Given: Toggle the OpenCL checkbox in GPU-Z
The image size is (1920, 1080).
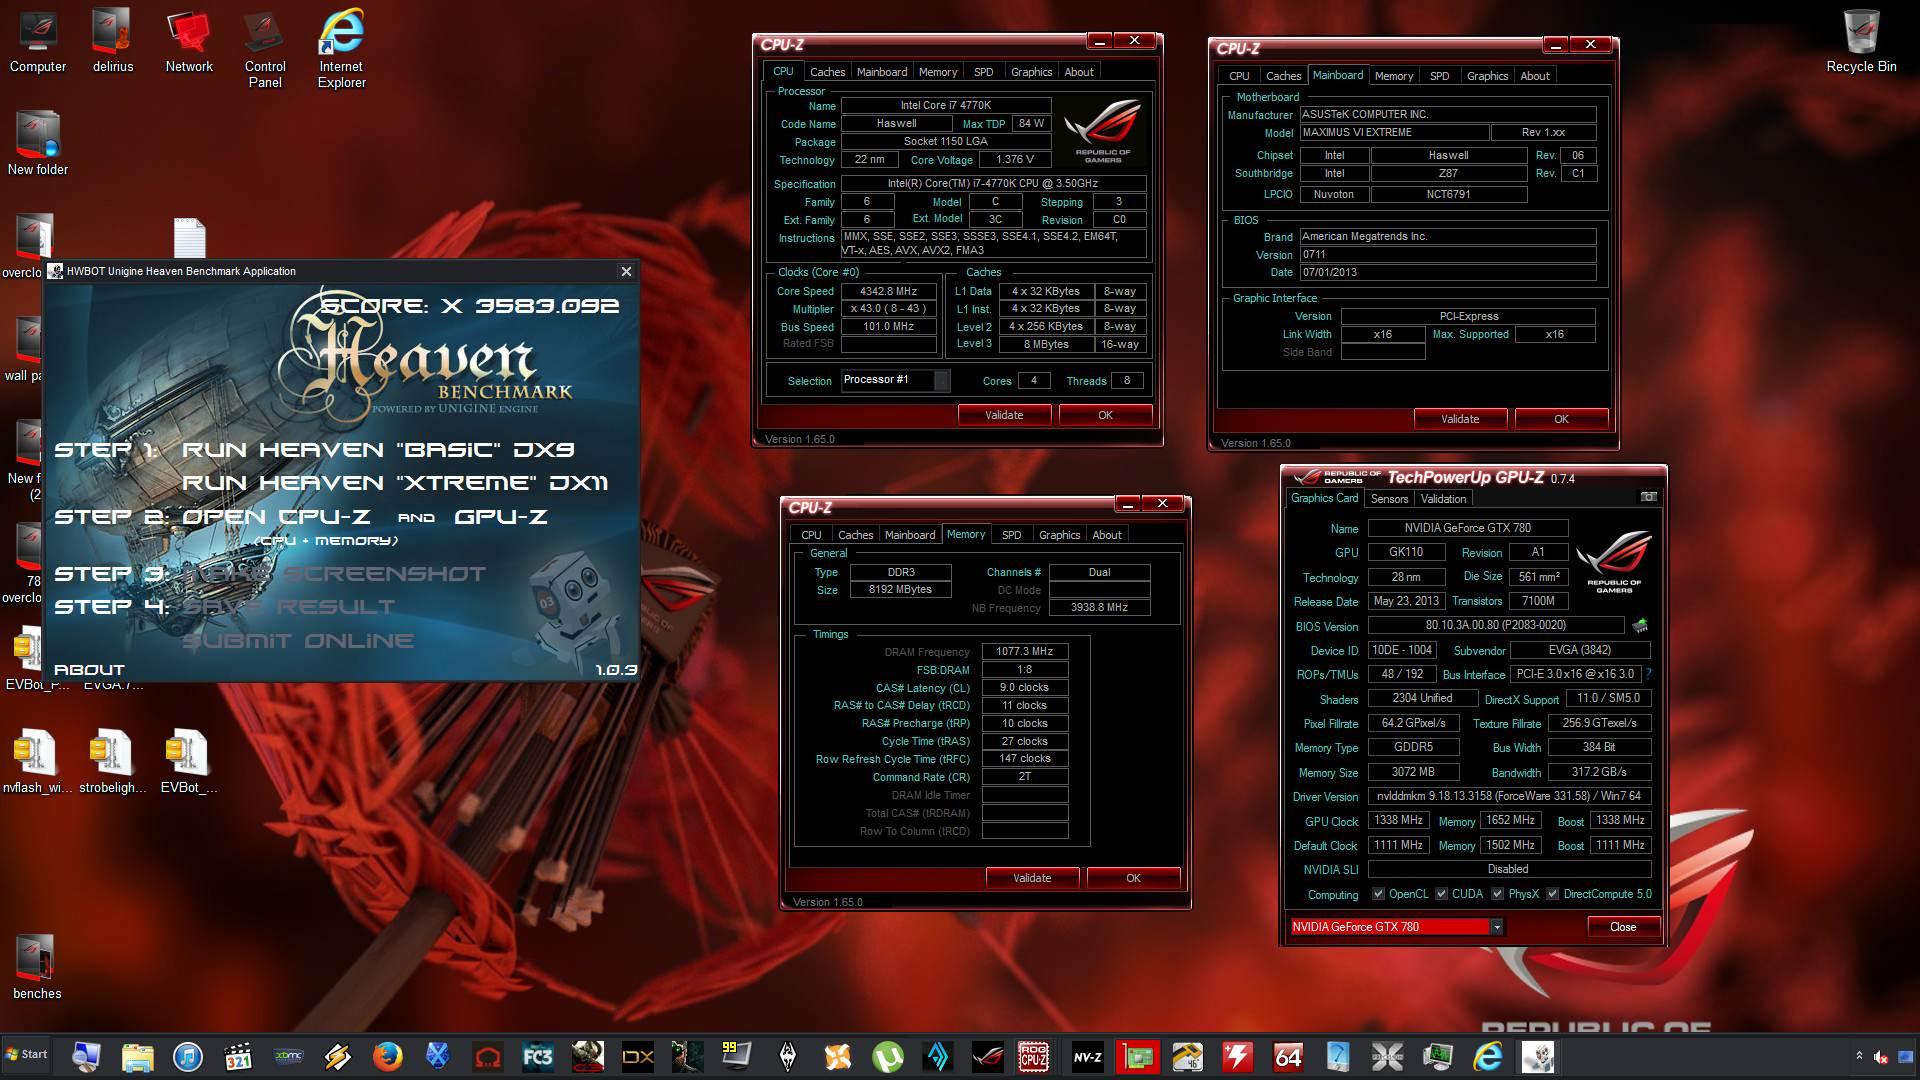Looking at the screenshot, I should click(1378, 894).
